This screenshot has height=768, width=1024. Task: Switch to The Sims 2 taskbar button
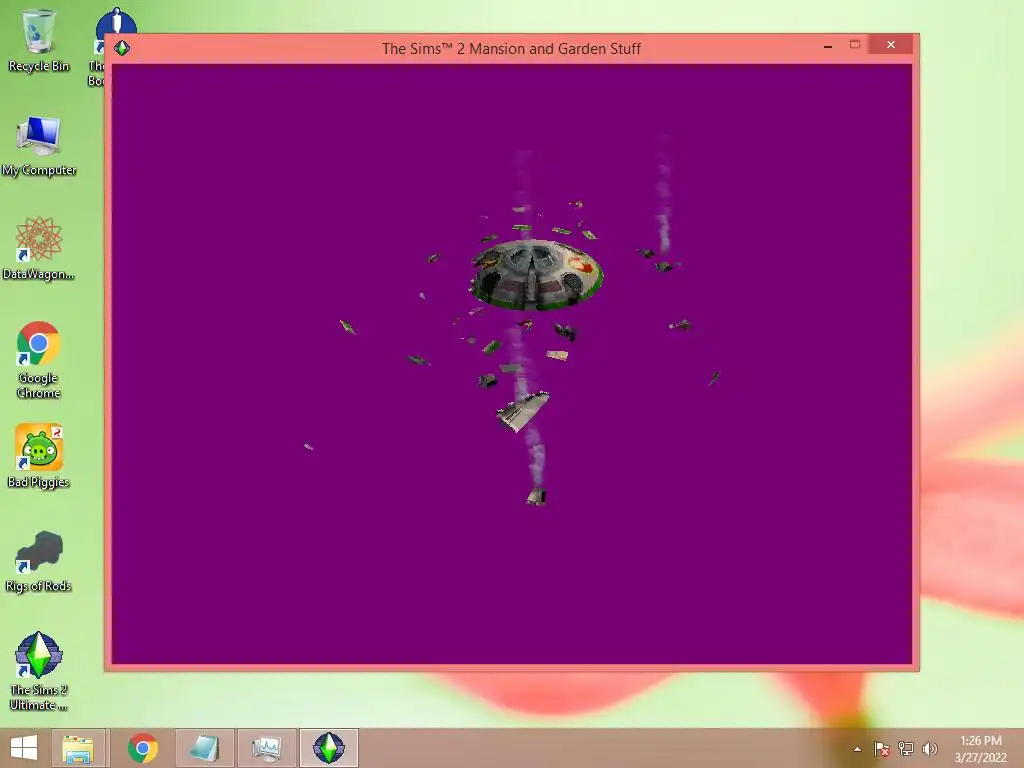328,748
